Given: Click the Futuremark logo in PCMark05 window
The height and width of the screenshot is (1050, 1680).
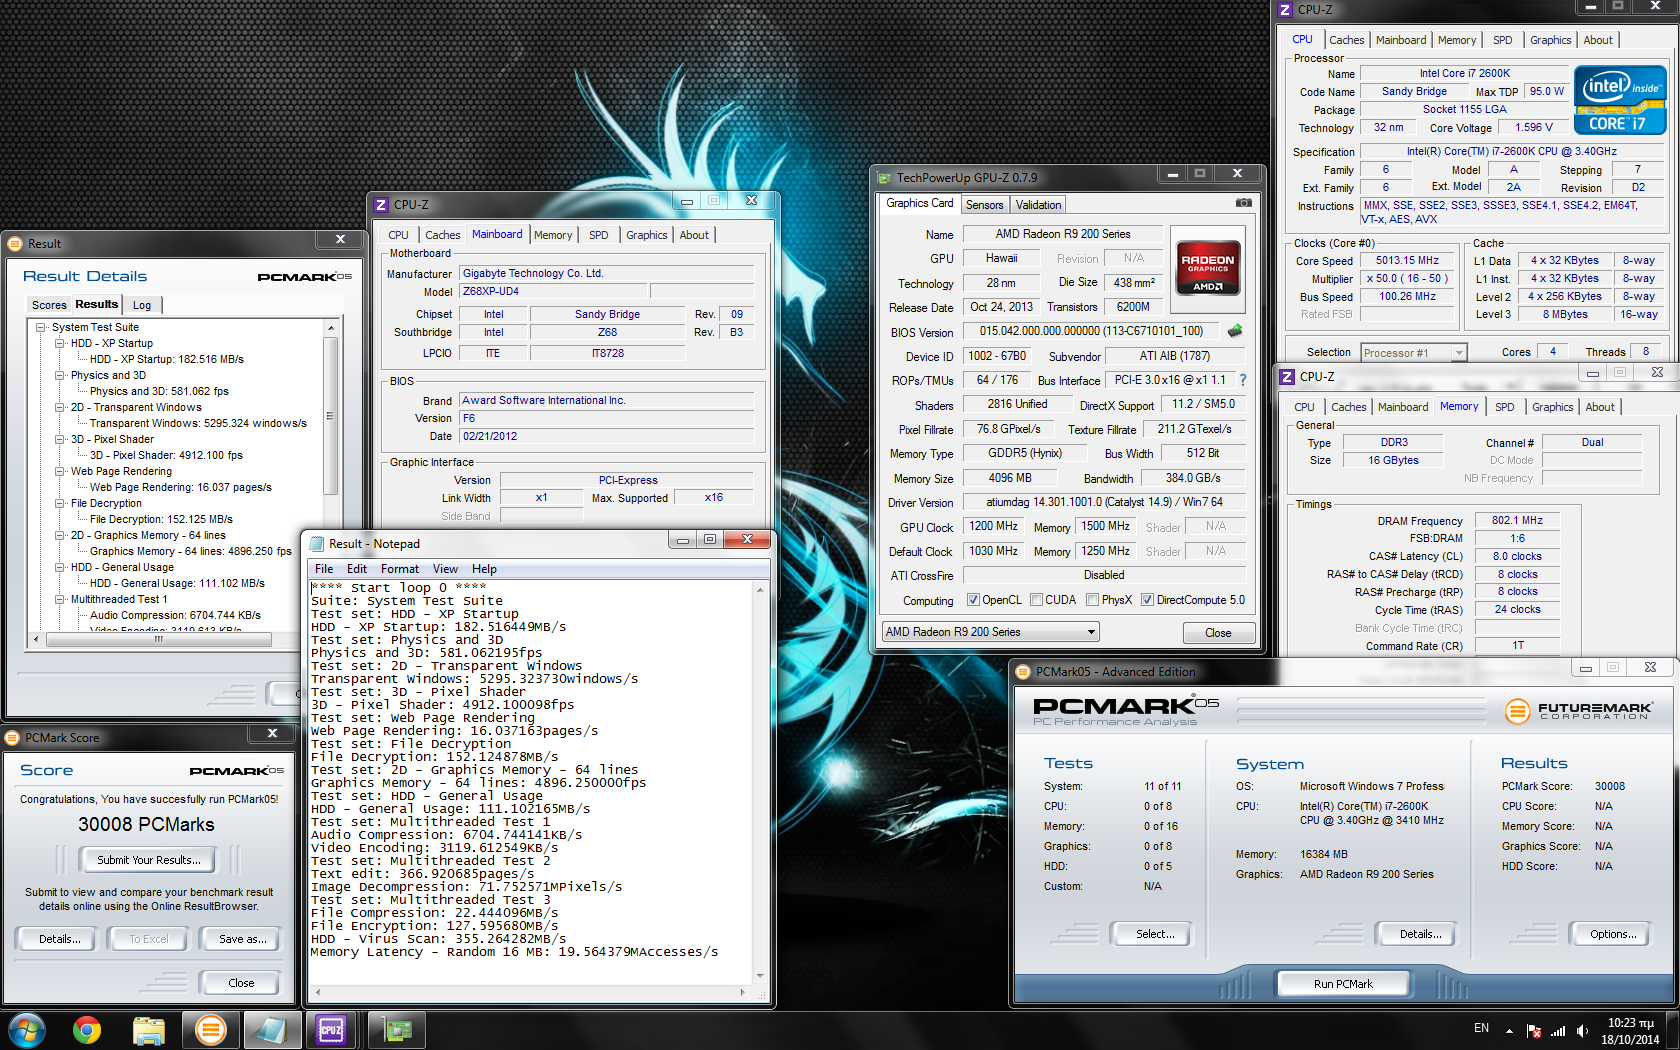Looking at the screenshot, I should click(x=1578, y=711).
